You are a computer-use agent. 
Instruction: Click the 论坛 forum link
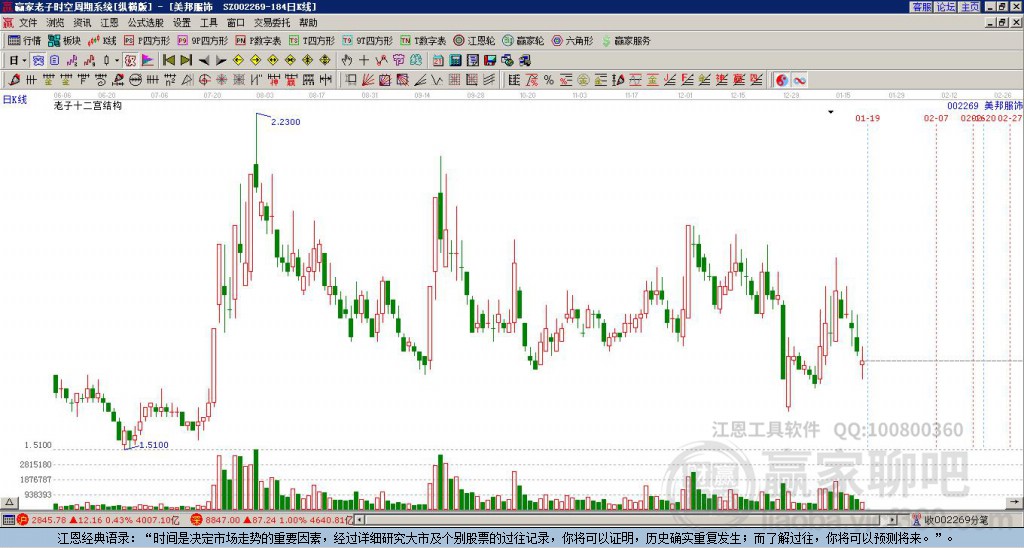click(x=945, y=7)
